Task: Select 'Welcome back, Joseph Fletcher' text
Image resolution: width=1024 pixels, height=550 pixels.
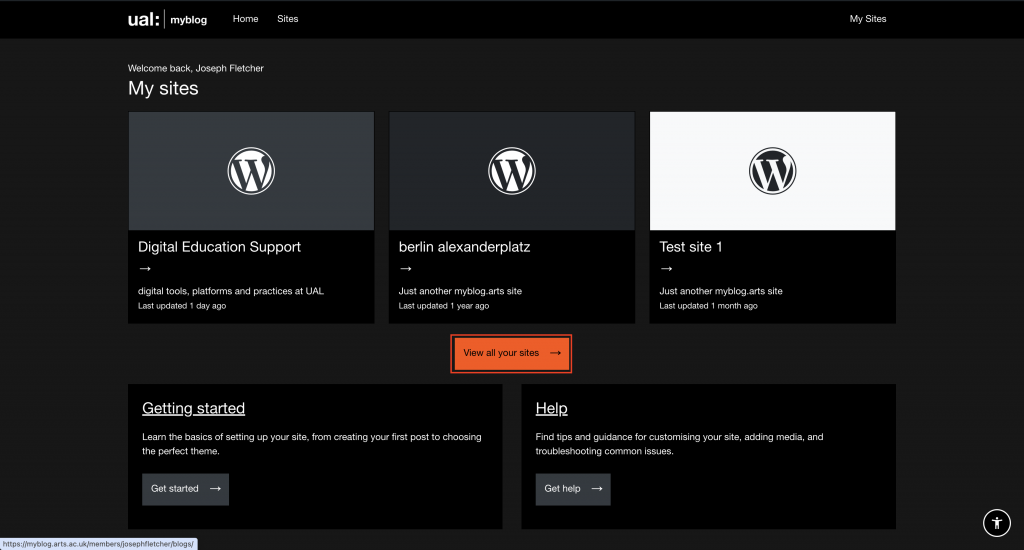Action: (195, 68)
